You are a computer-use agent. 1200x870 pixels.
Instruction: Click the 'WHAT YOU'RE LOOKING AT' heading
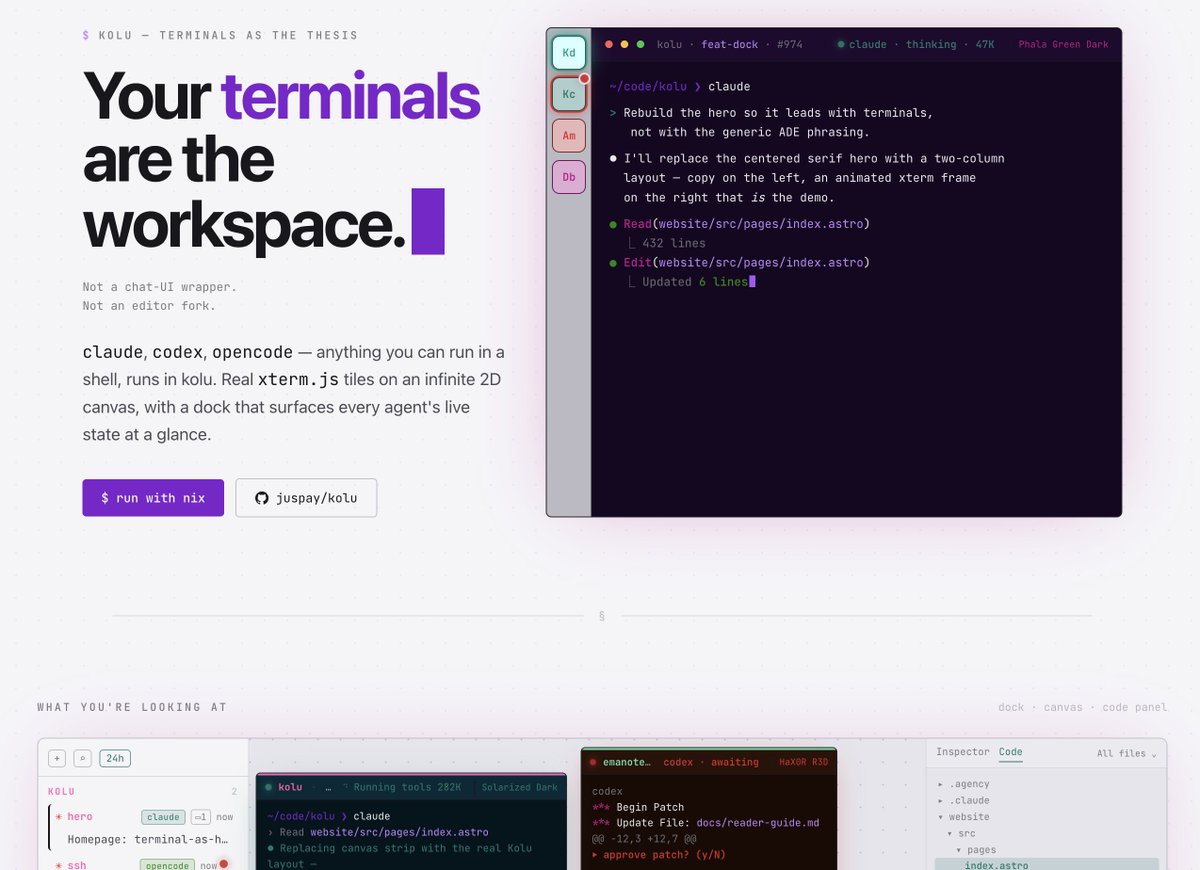point(132,707)
